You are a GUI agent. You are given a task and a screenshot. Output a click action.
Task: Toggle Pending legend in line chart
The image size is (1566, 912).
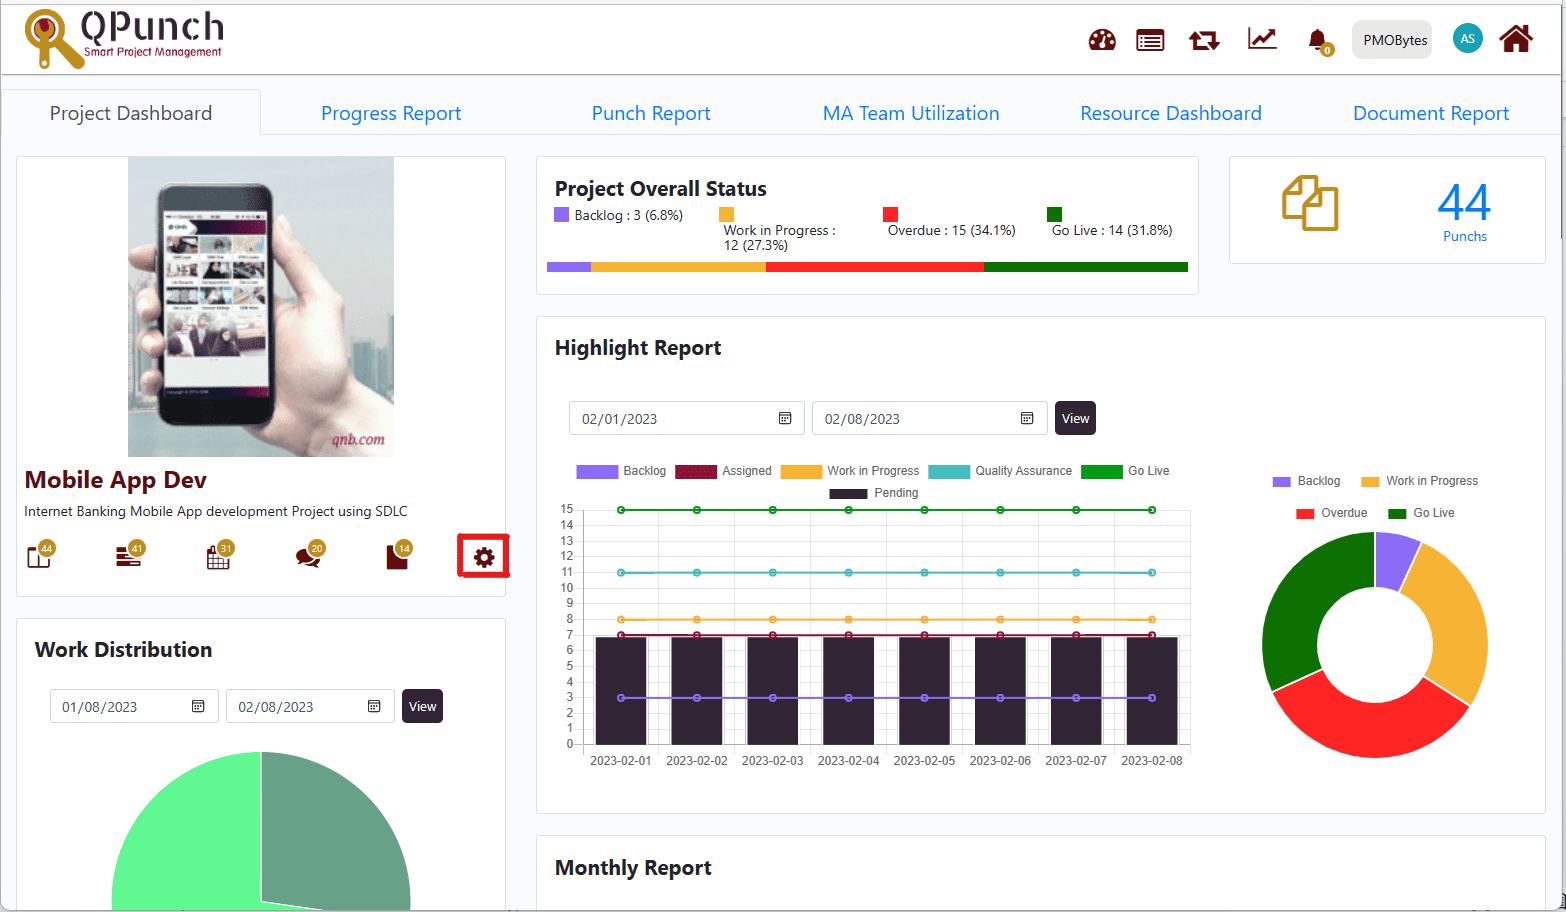click(x=873, y=493)
